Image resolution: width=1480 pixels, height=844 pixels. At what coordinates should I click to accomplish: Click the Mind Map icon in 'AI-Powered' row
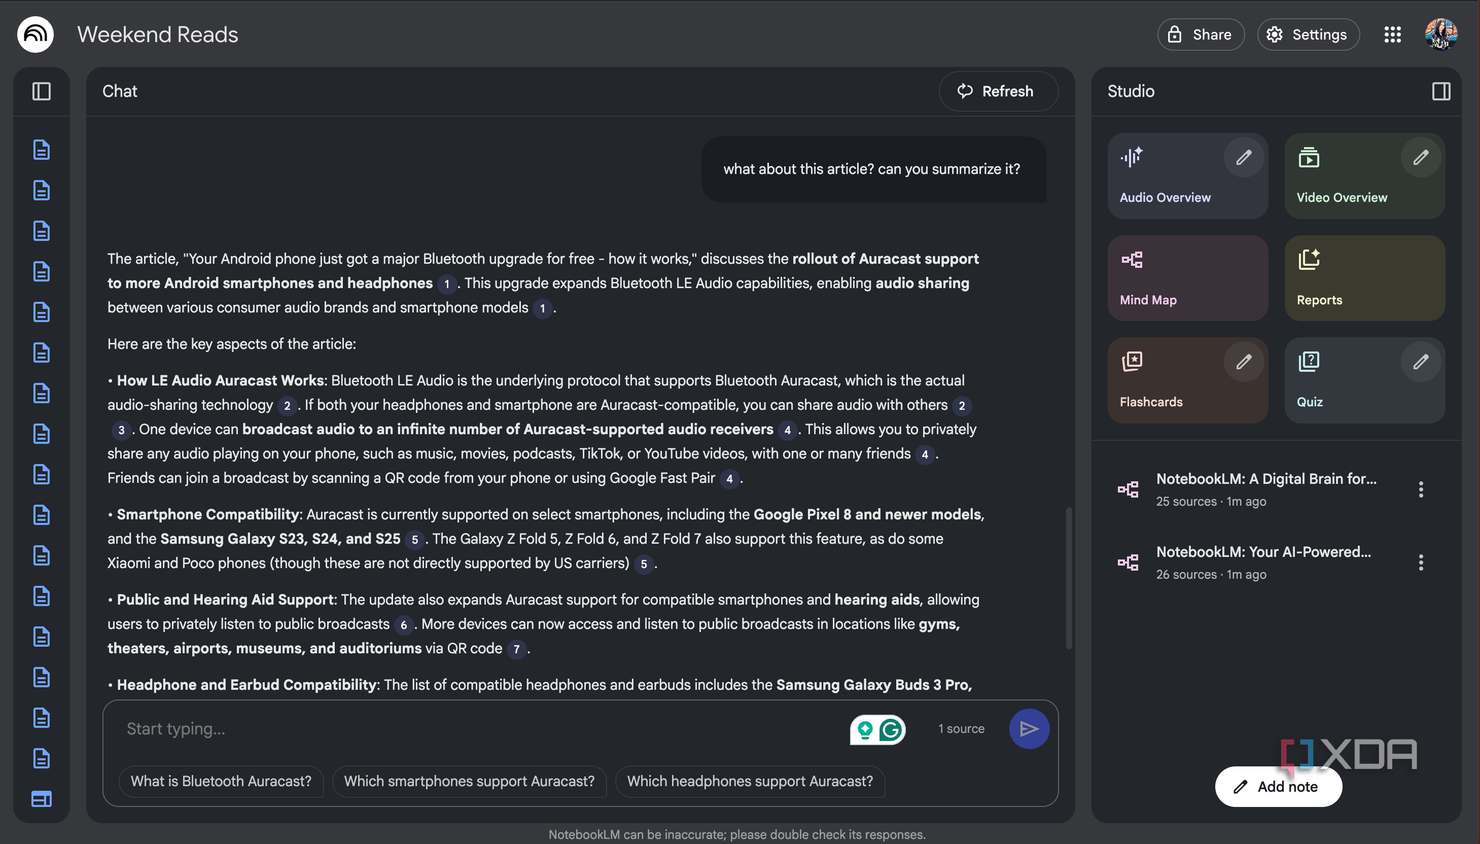click(1128, 562)
